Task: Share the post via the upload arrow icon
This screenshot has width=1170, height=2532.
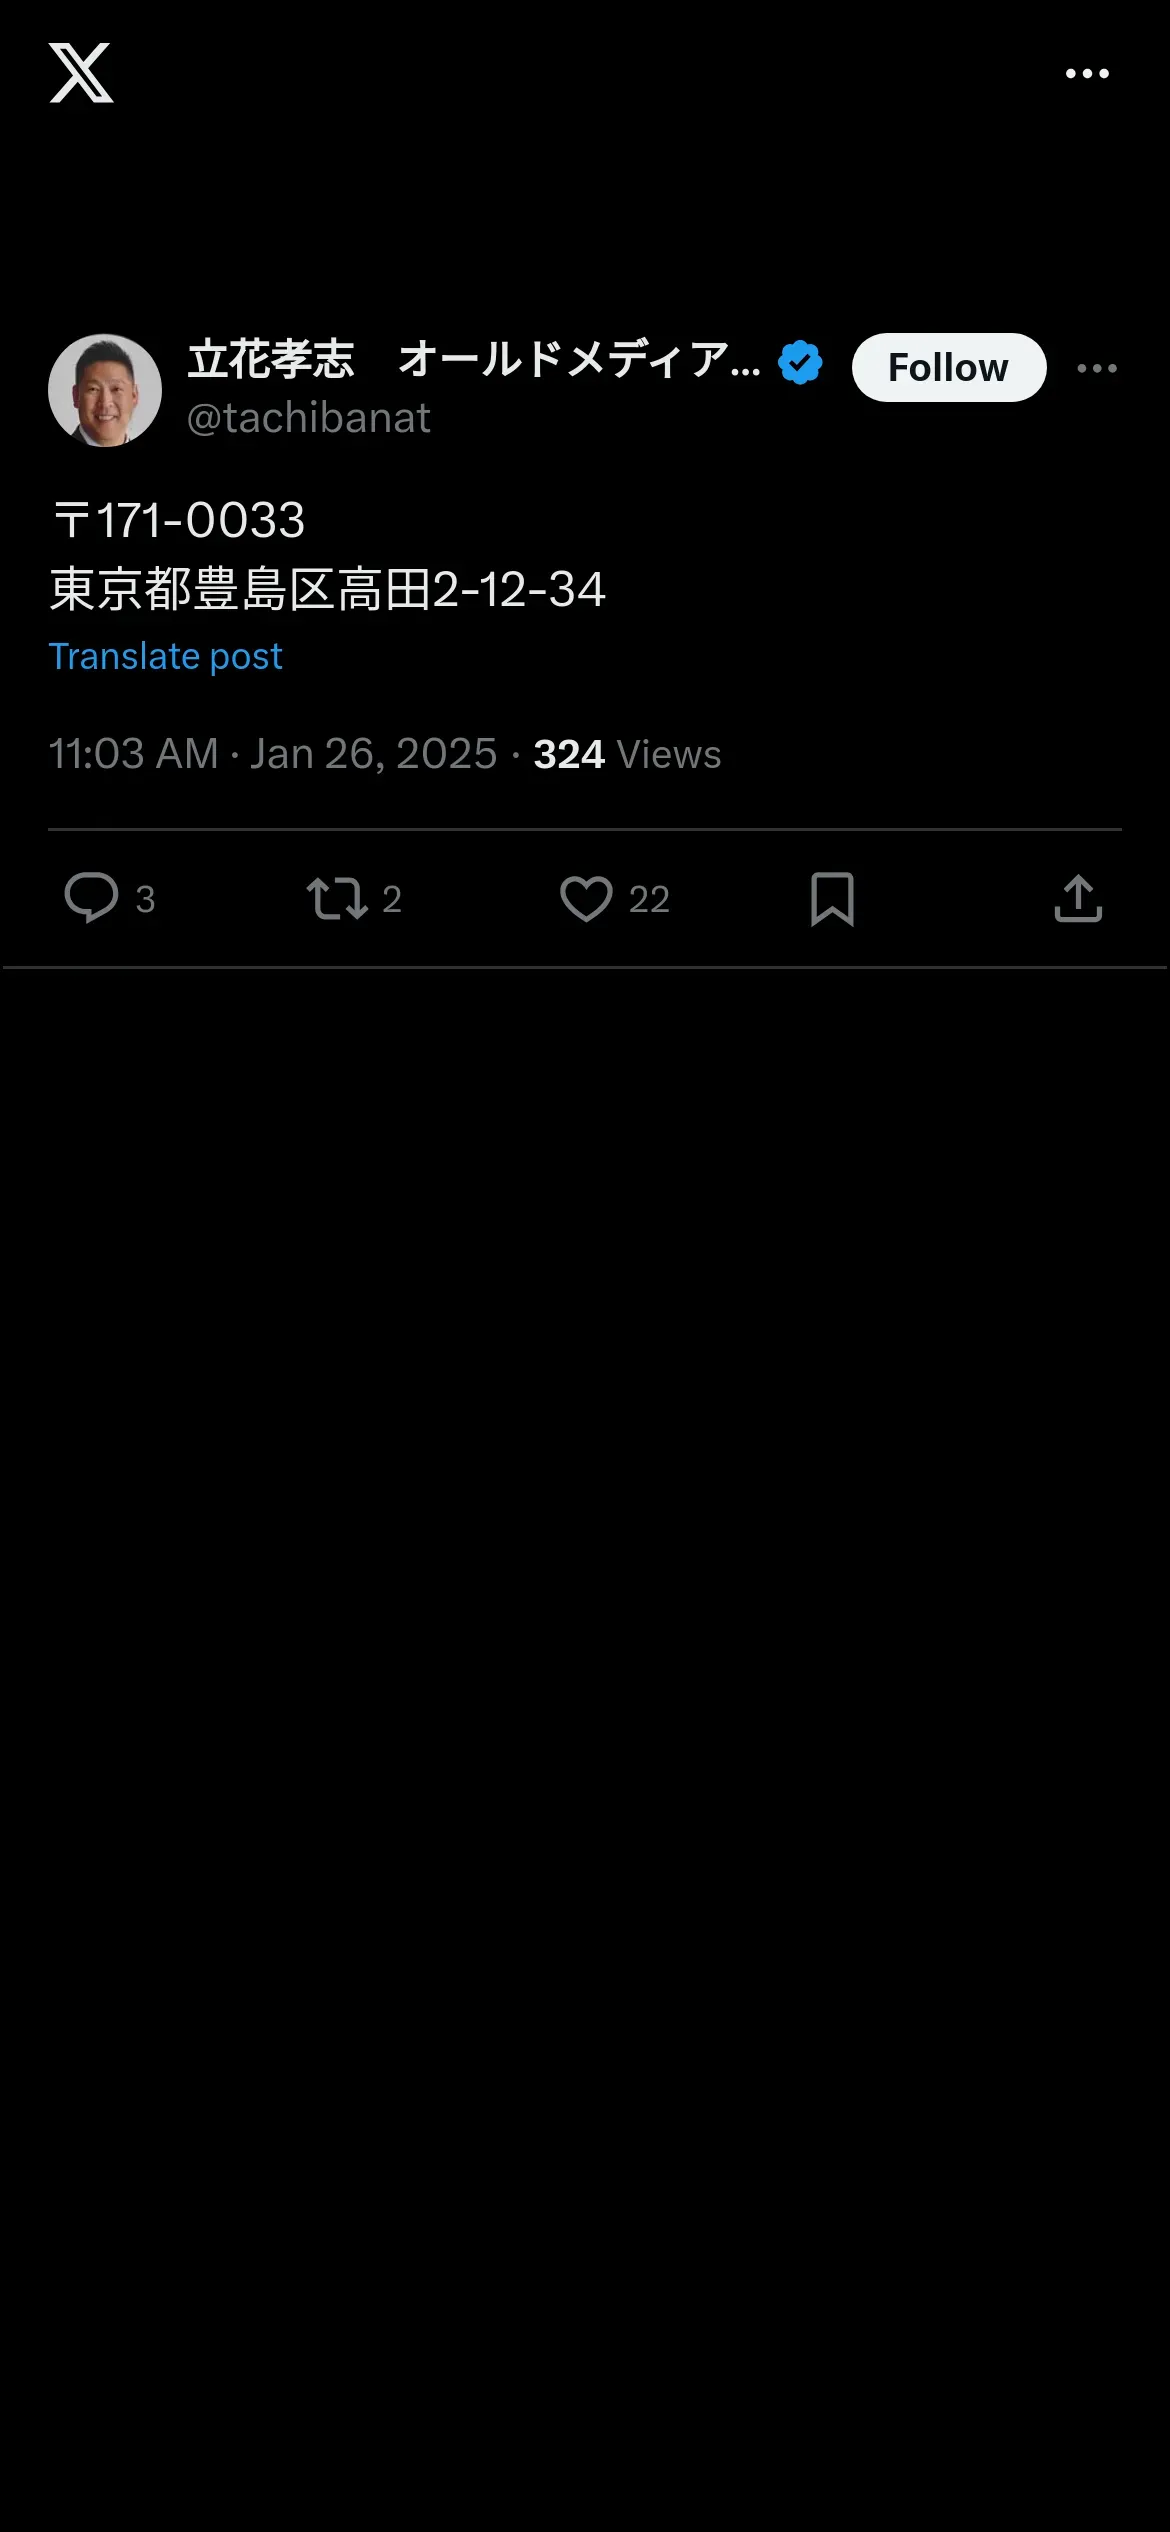Action: click(1078, 898)
